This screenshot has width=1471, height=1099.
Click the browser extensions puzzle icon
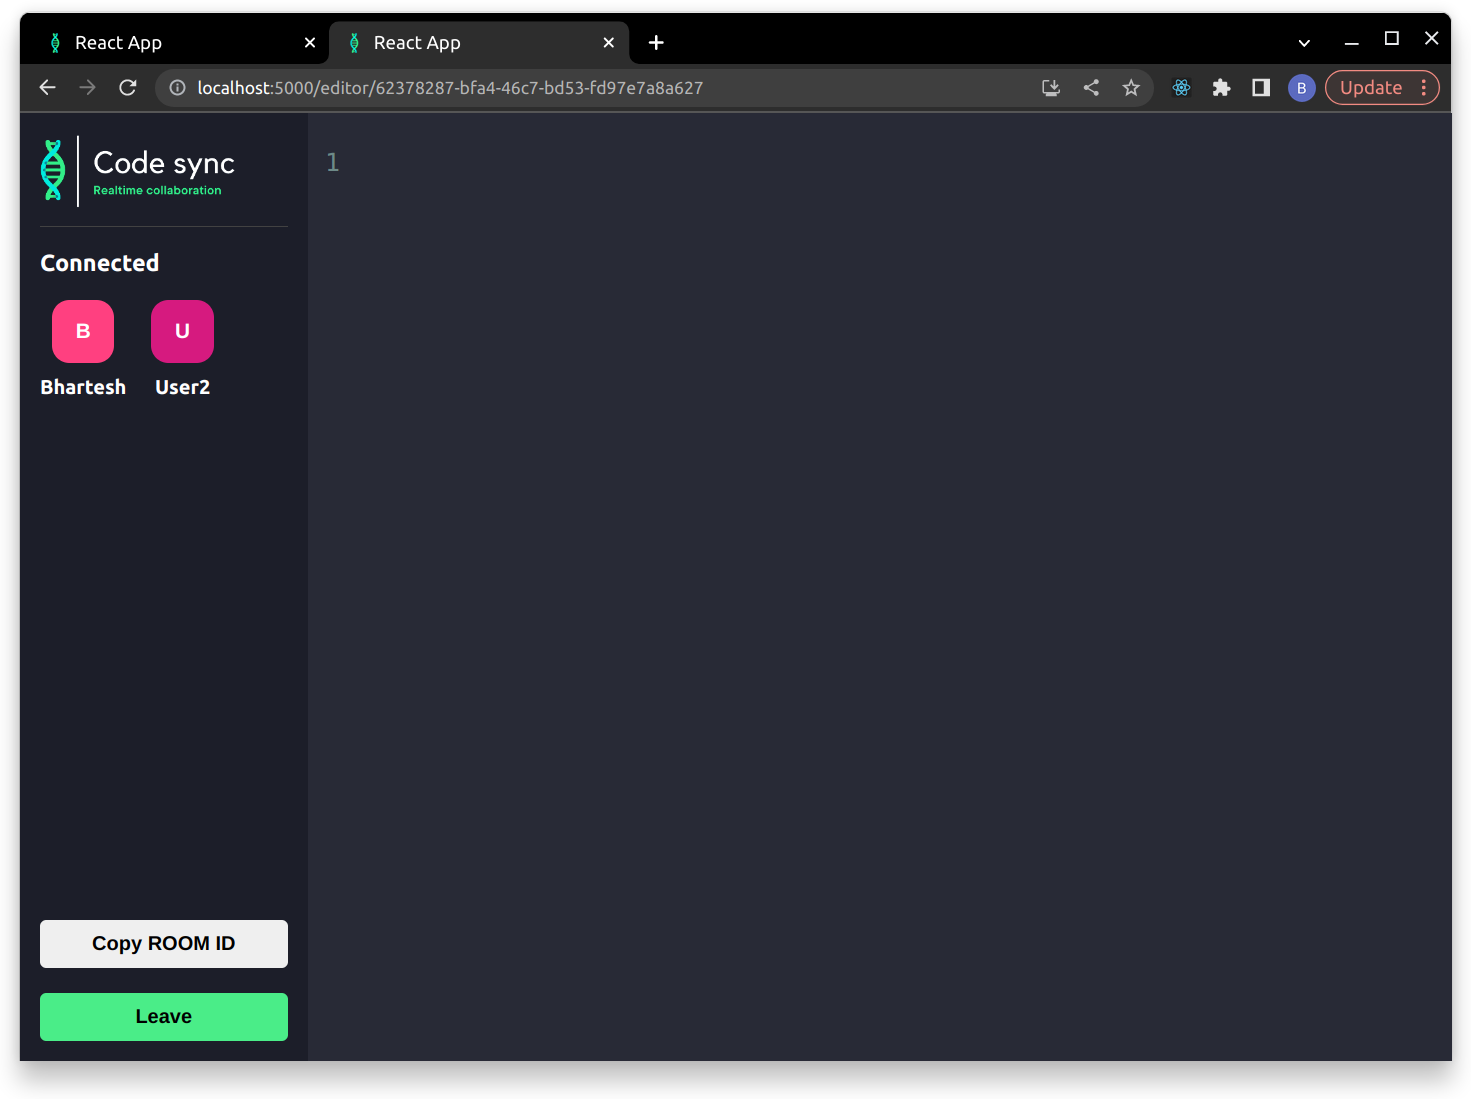click(1221, 87)
